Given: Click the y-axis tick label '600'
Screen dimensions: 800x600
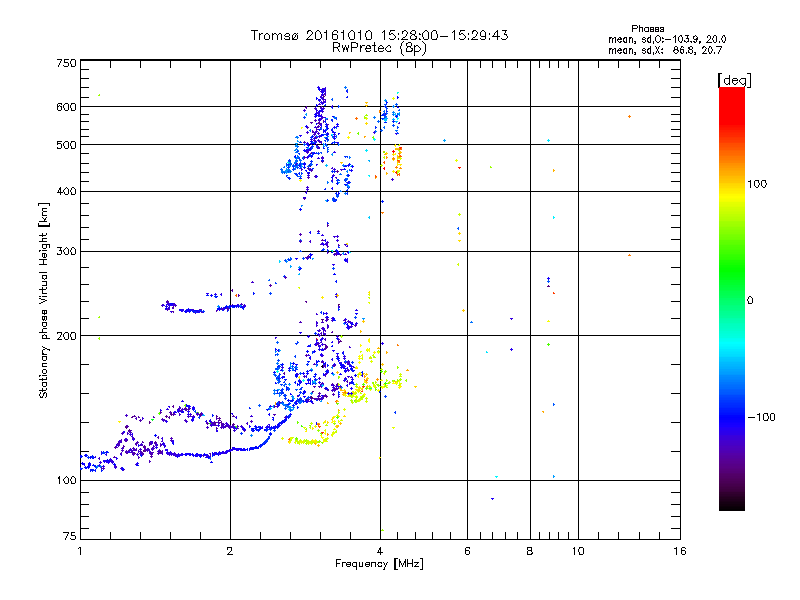Looking at the screenshot, I should point(66,107).
